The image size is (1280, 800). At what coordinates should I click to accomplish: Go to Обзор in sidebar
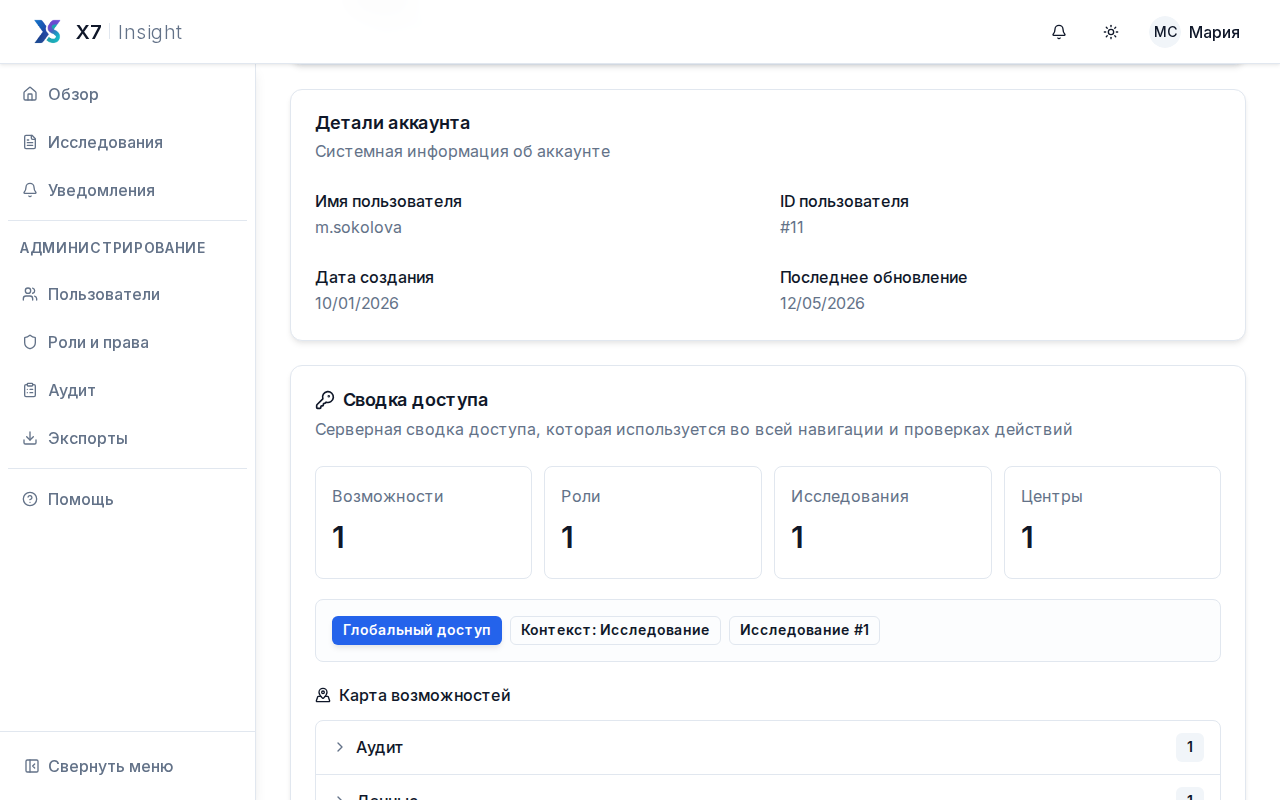127,94
